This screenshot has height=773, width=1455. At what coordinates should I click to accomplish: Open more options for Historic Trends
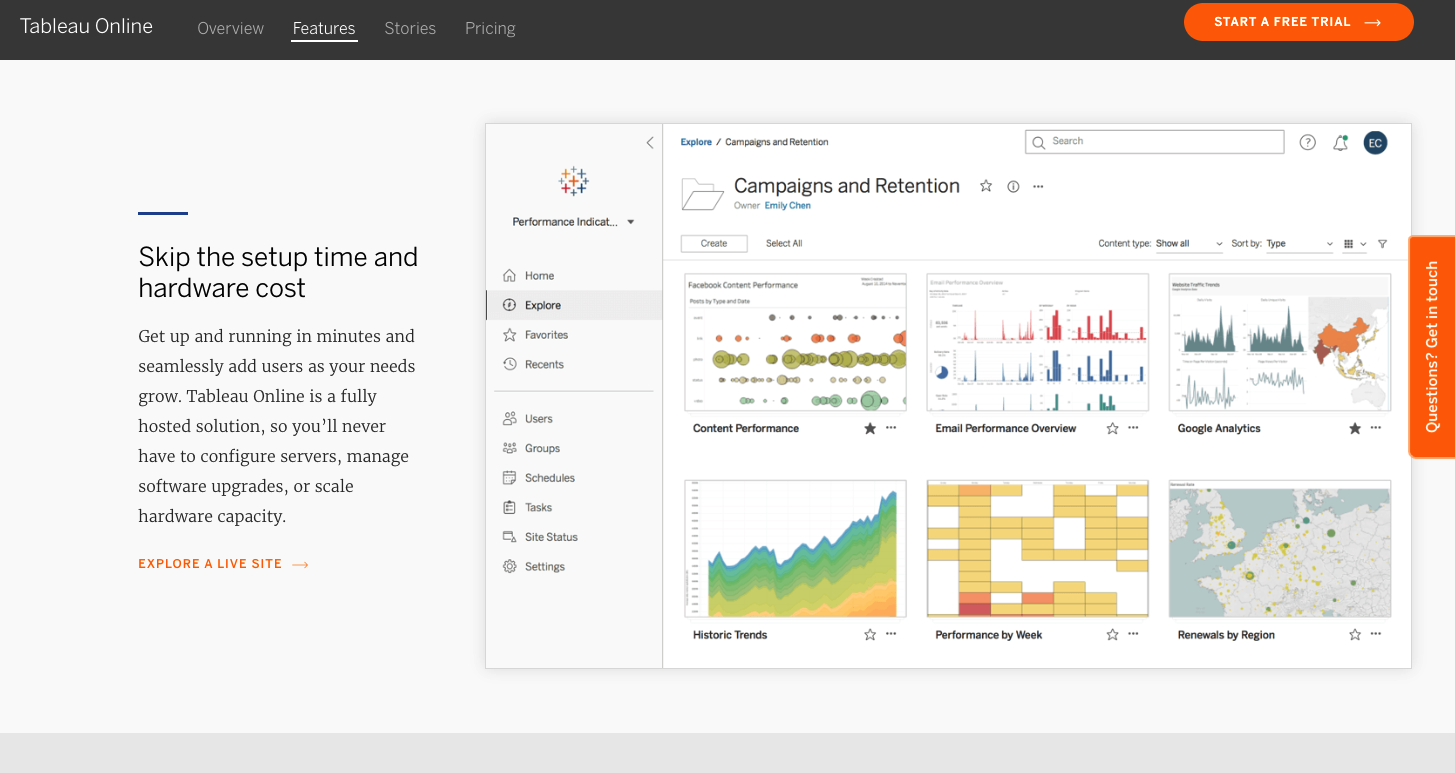tap(891, 634)
